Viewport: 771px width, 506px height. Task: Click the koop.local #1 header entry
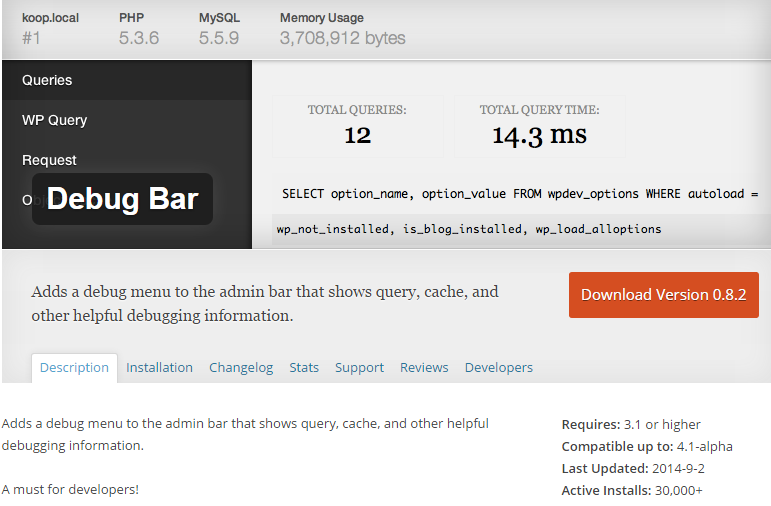50,29
